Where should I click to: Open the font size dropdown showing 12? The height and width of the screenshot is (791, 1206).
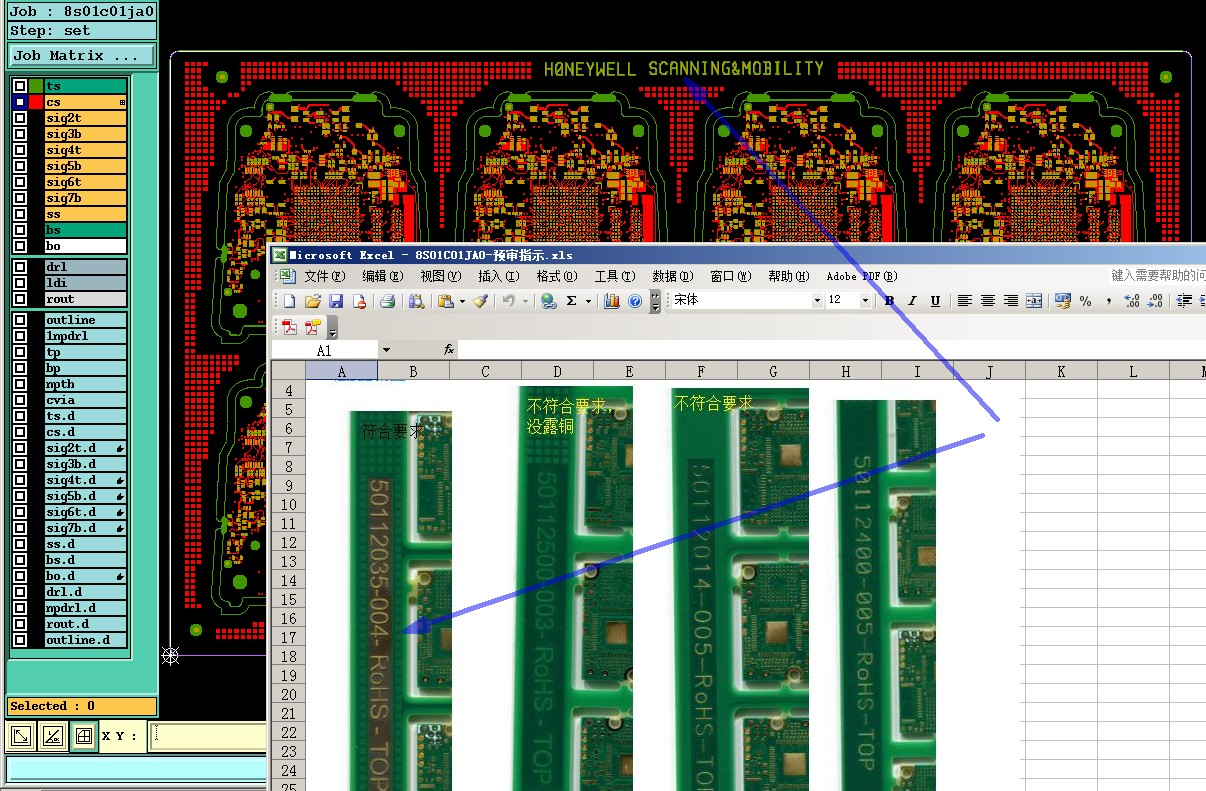[865, 301]
